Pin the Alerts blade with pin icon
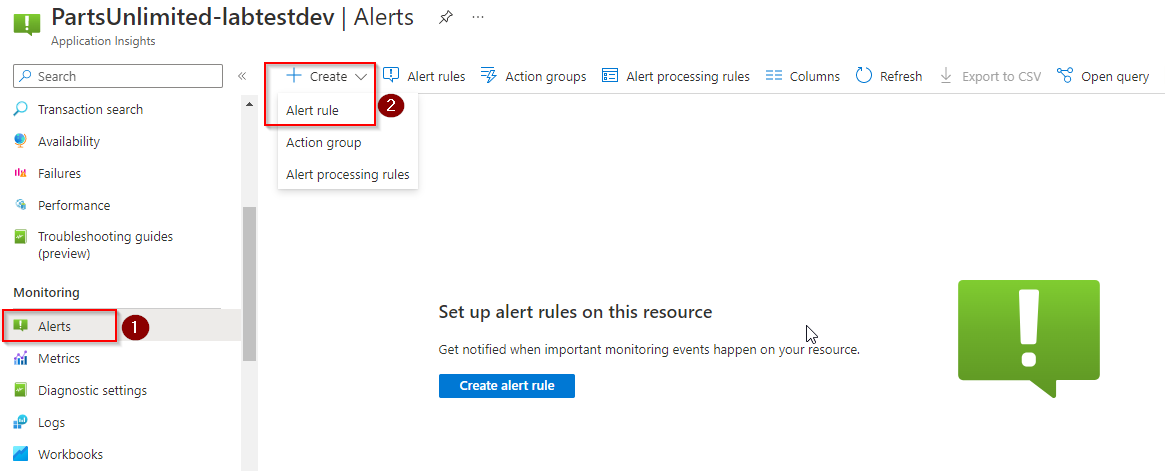This screenshot has width=1165, height=471. pyautogui.click(x=445, y=17)
